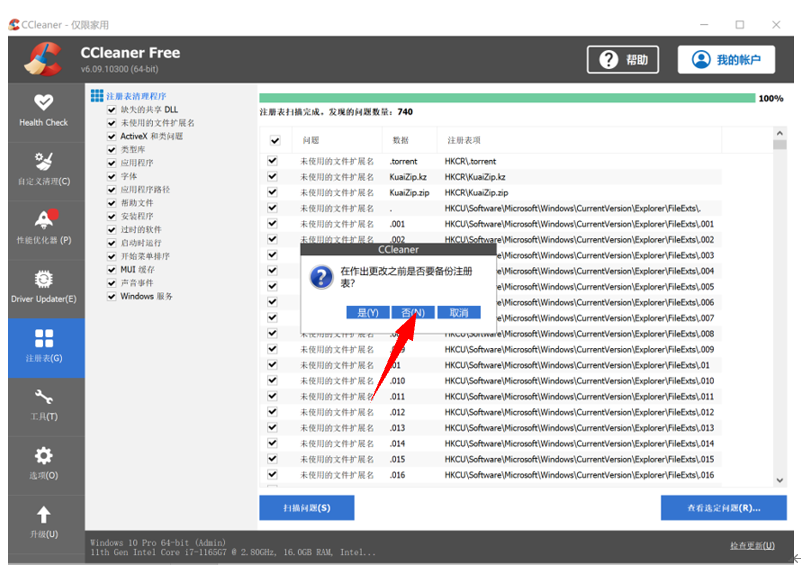Toggle the Windows services (Windows 服务) checkbox

[x=111, y=296]
